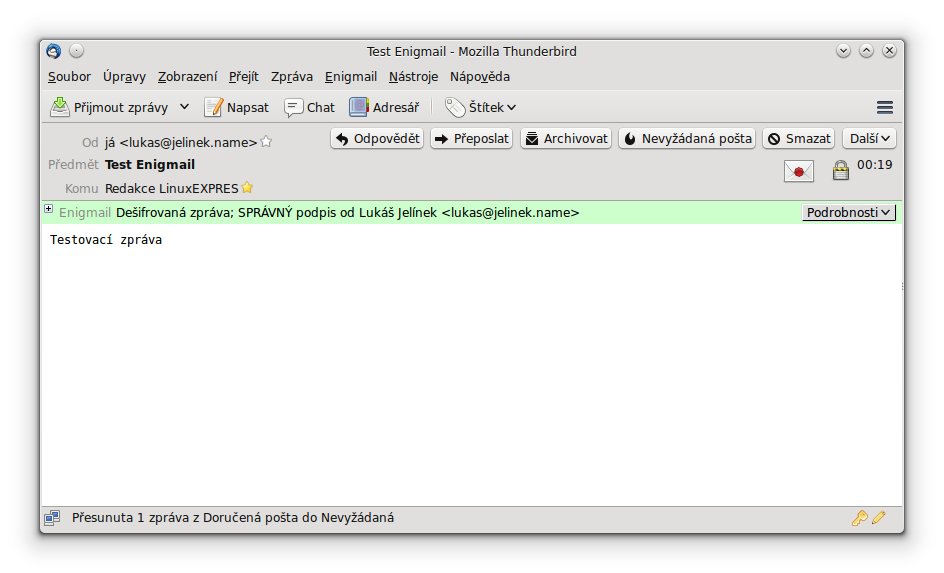Maximize the window with the up-chevron button
The height and width of the screenshot is (573, 944).
click(866, 51)
